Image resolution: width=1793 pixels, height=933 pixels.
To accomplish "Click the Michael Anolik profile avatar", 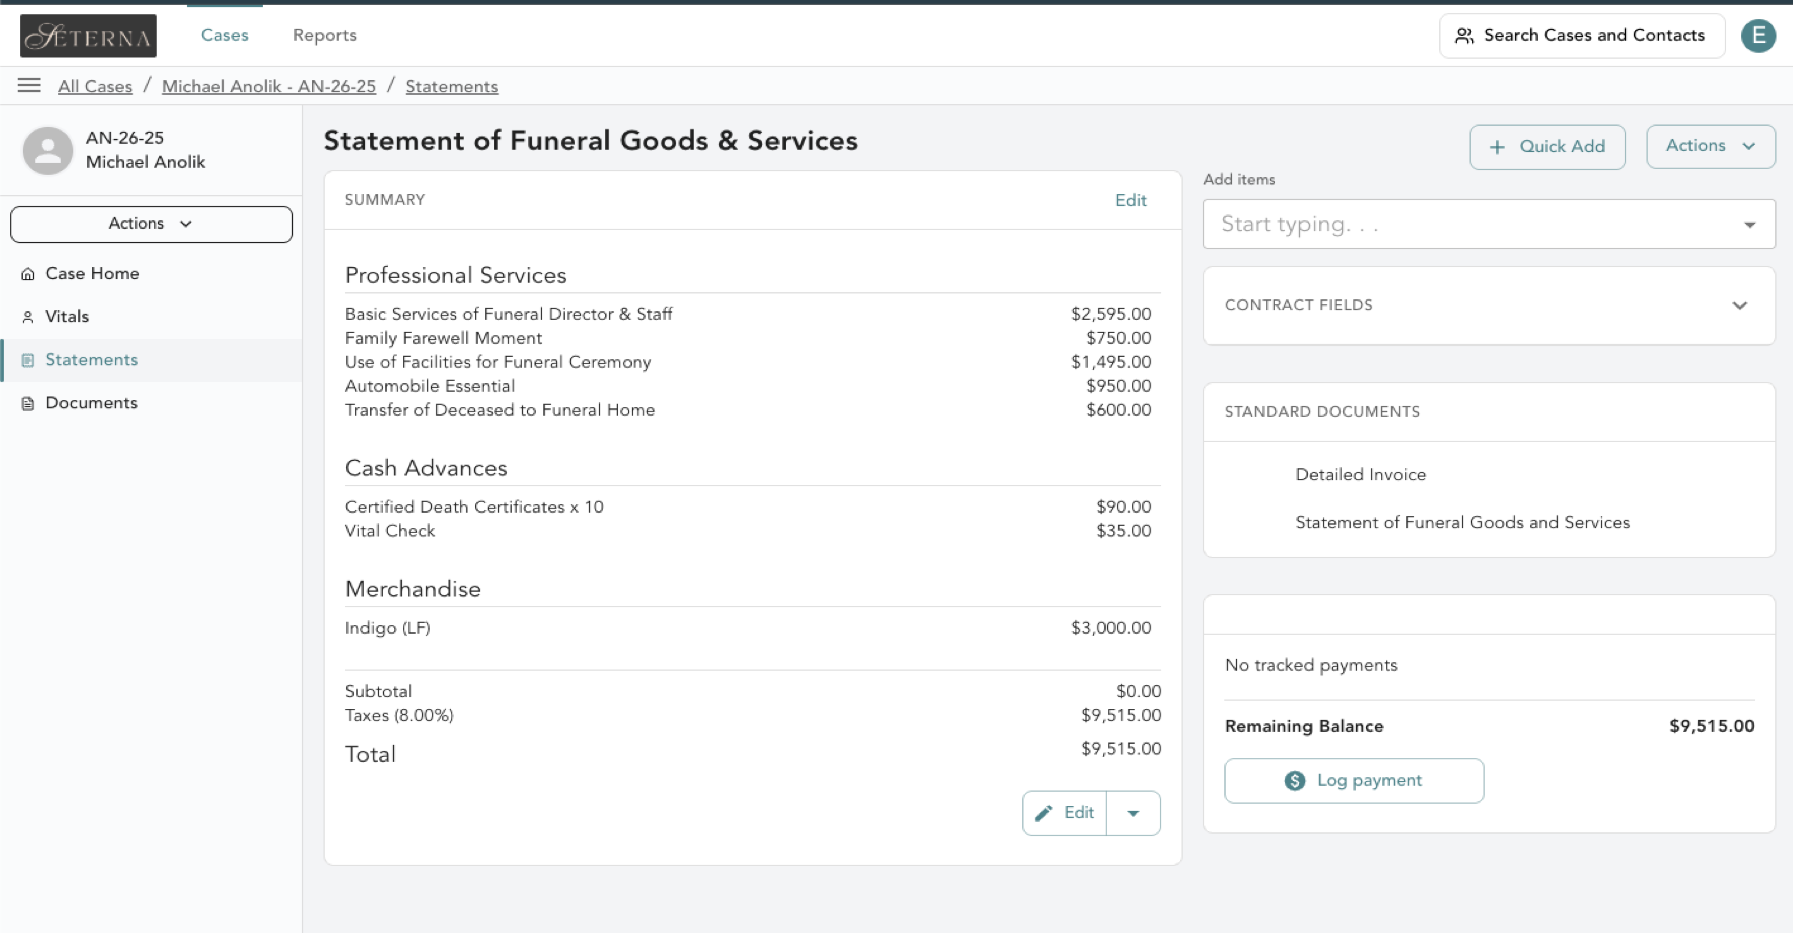I will click(48, 150).
